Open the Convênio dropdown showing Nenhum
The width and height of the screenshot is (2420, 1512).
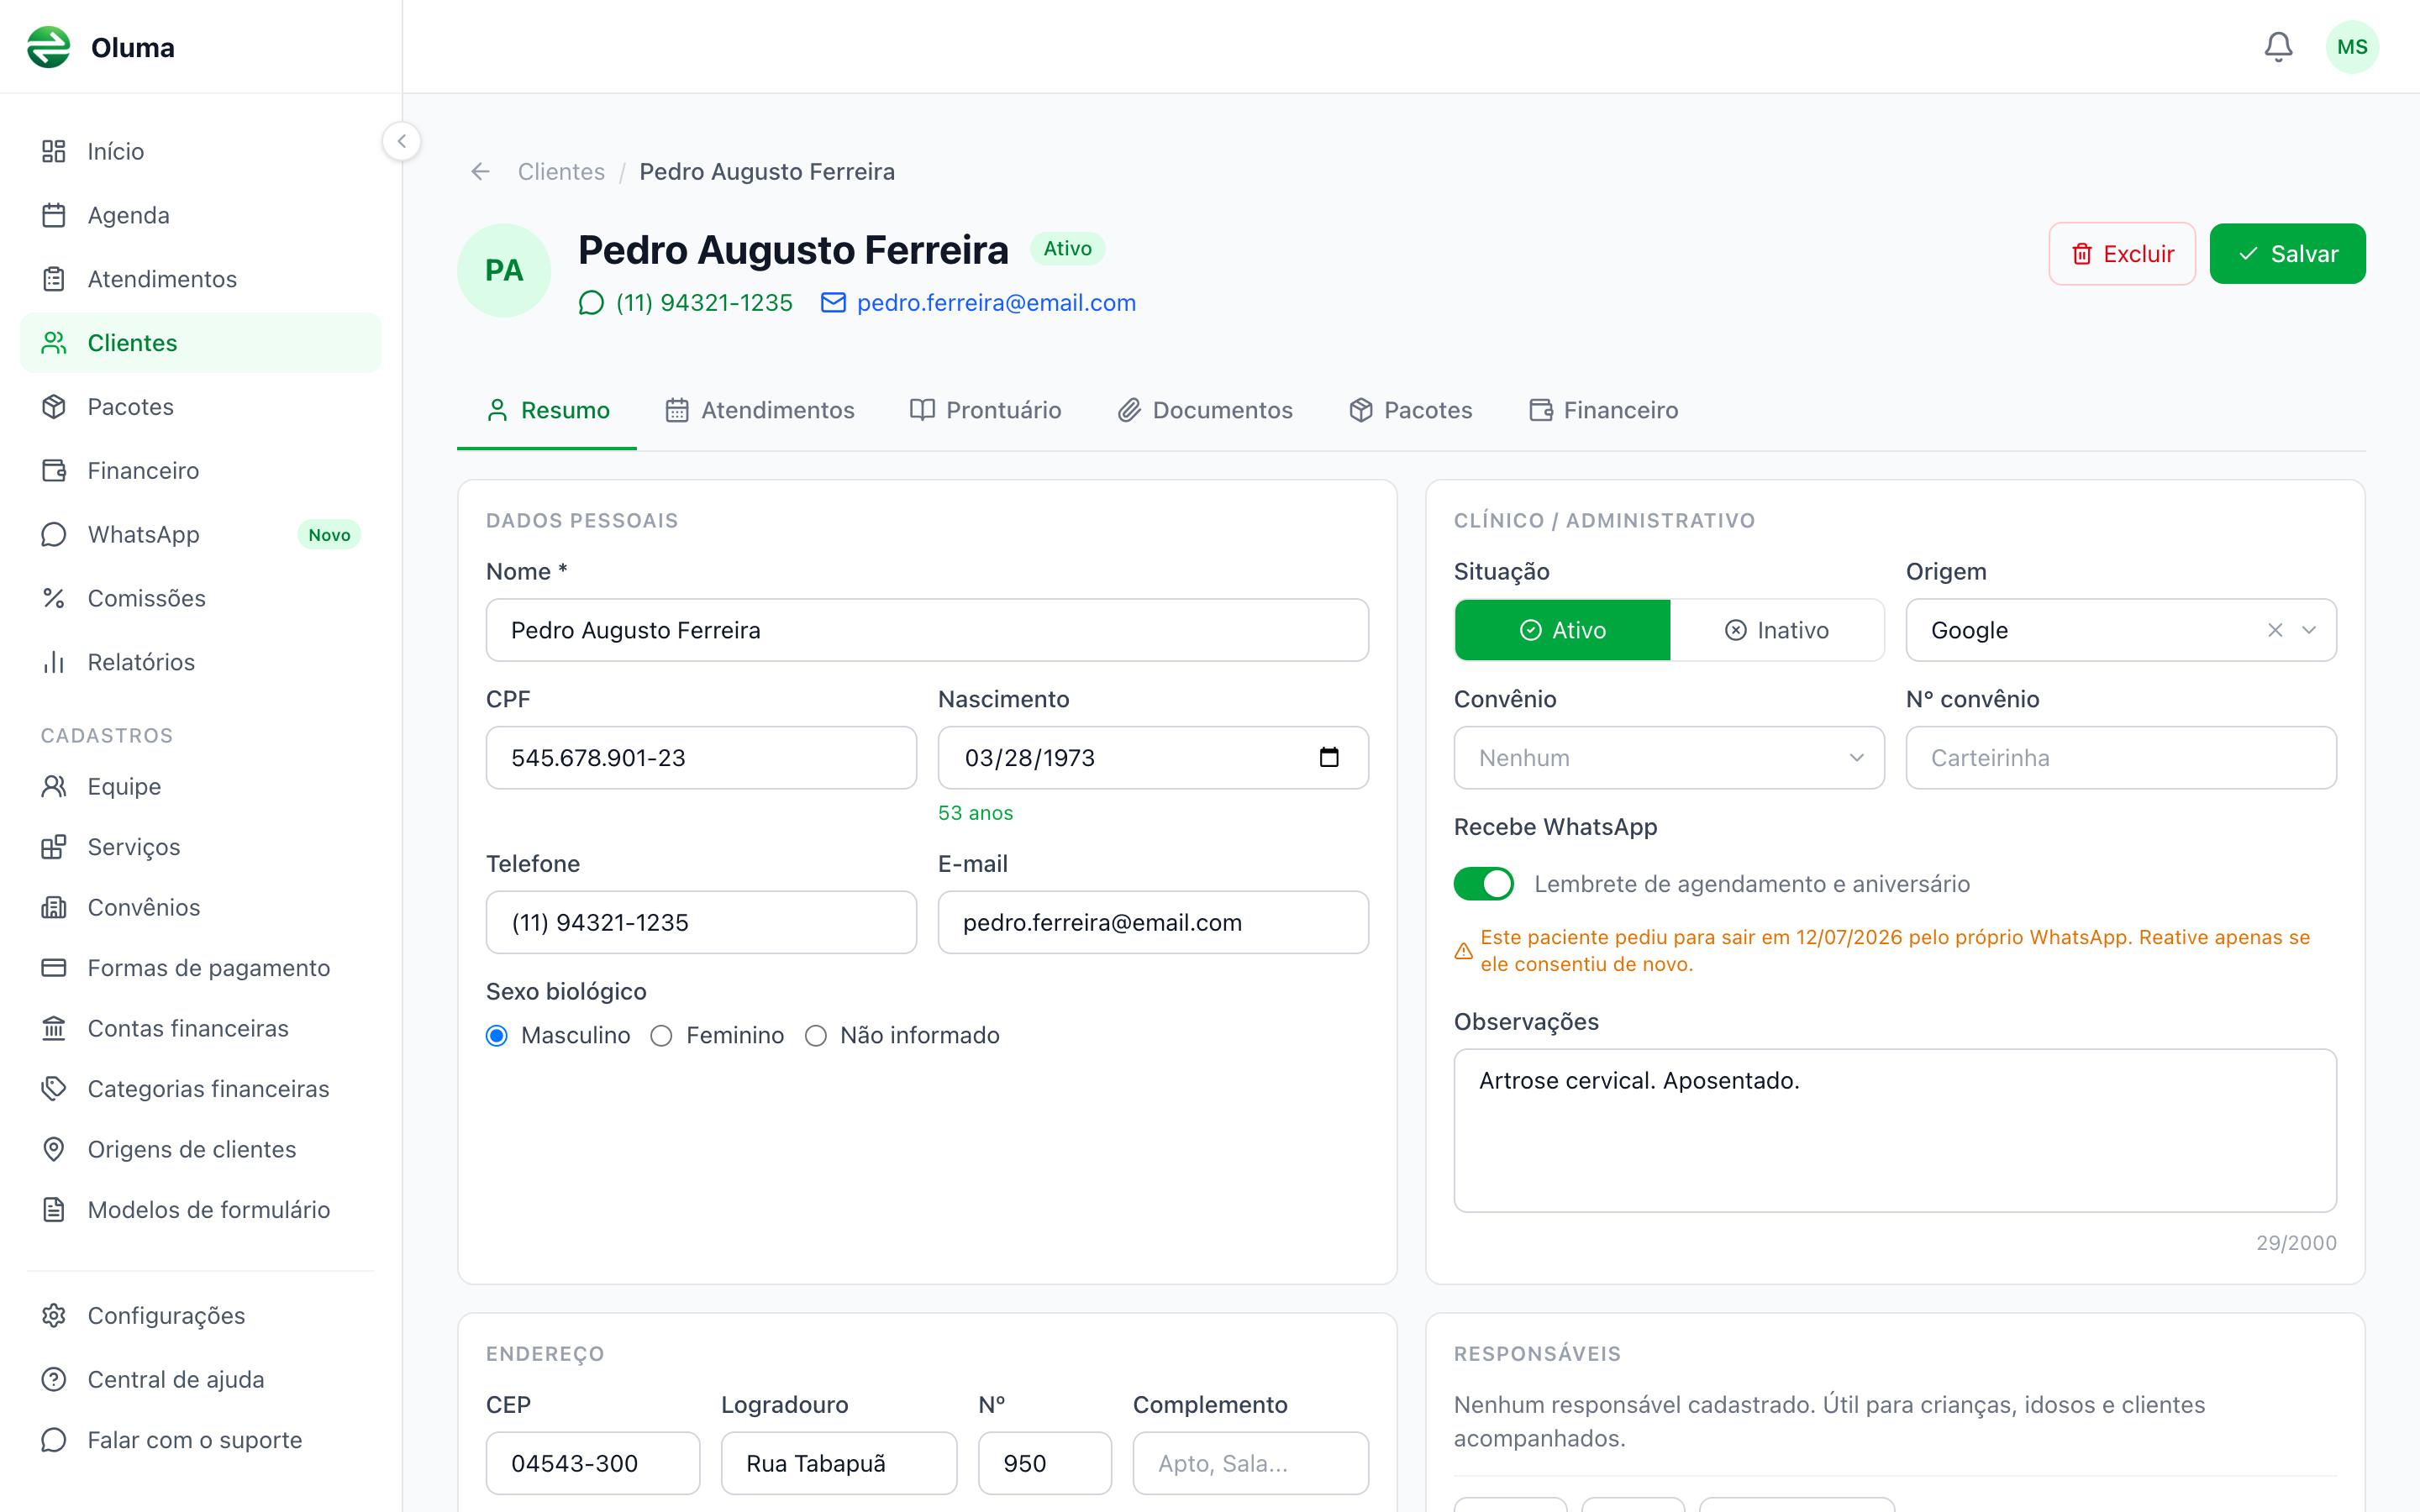(1669, 758)
